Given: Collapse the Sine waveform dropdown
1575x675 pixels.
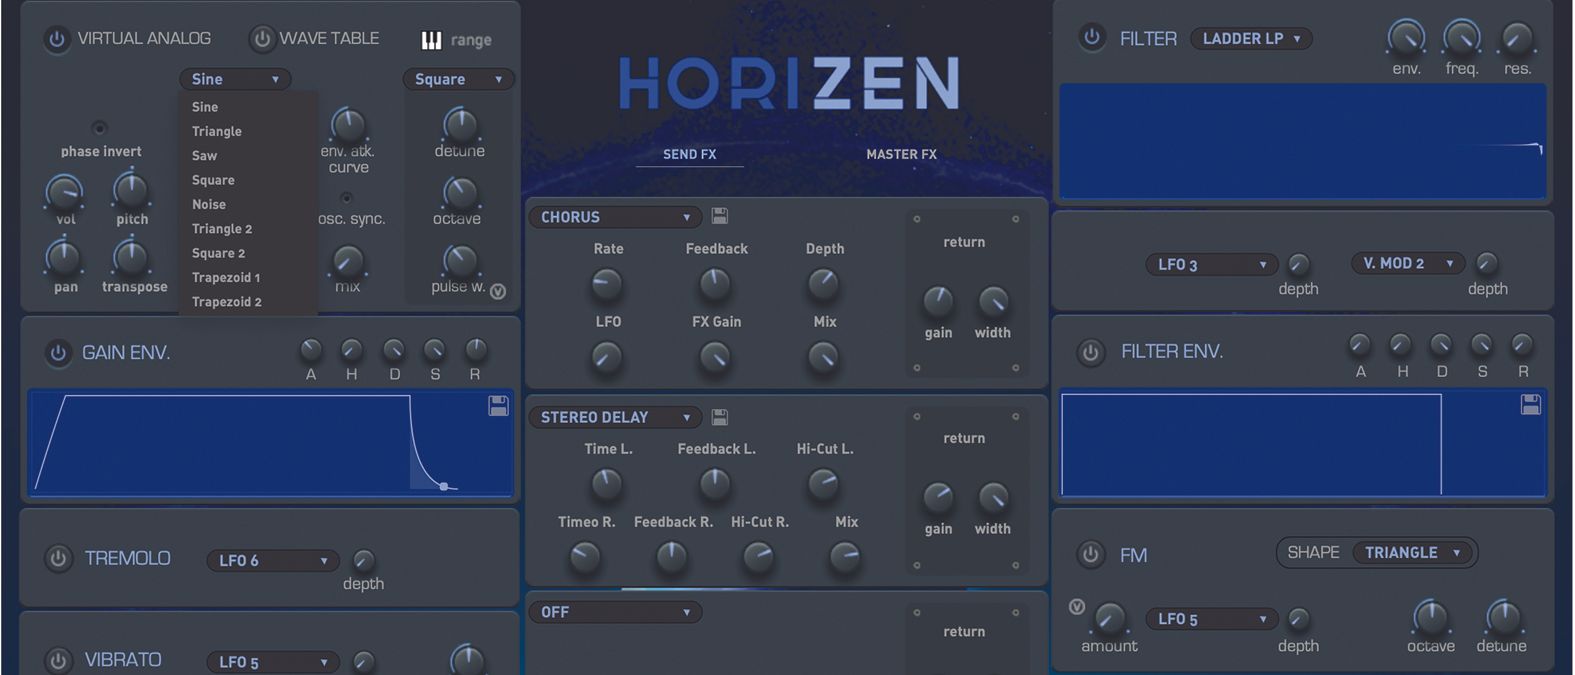Looking at the screenshot, I should click(x=235, y=79).
